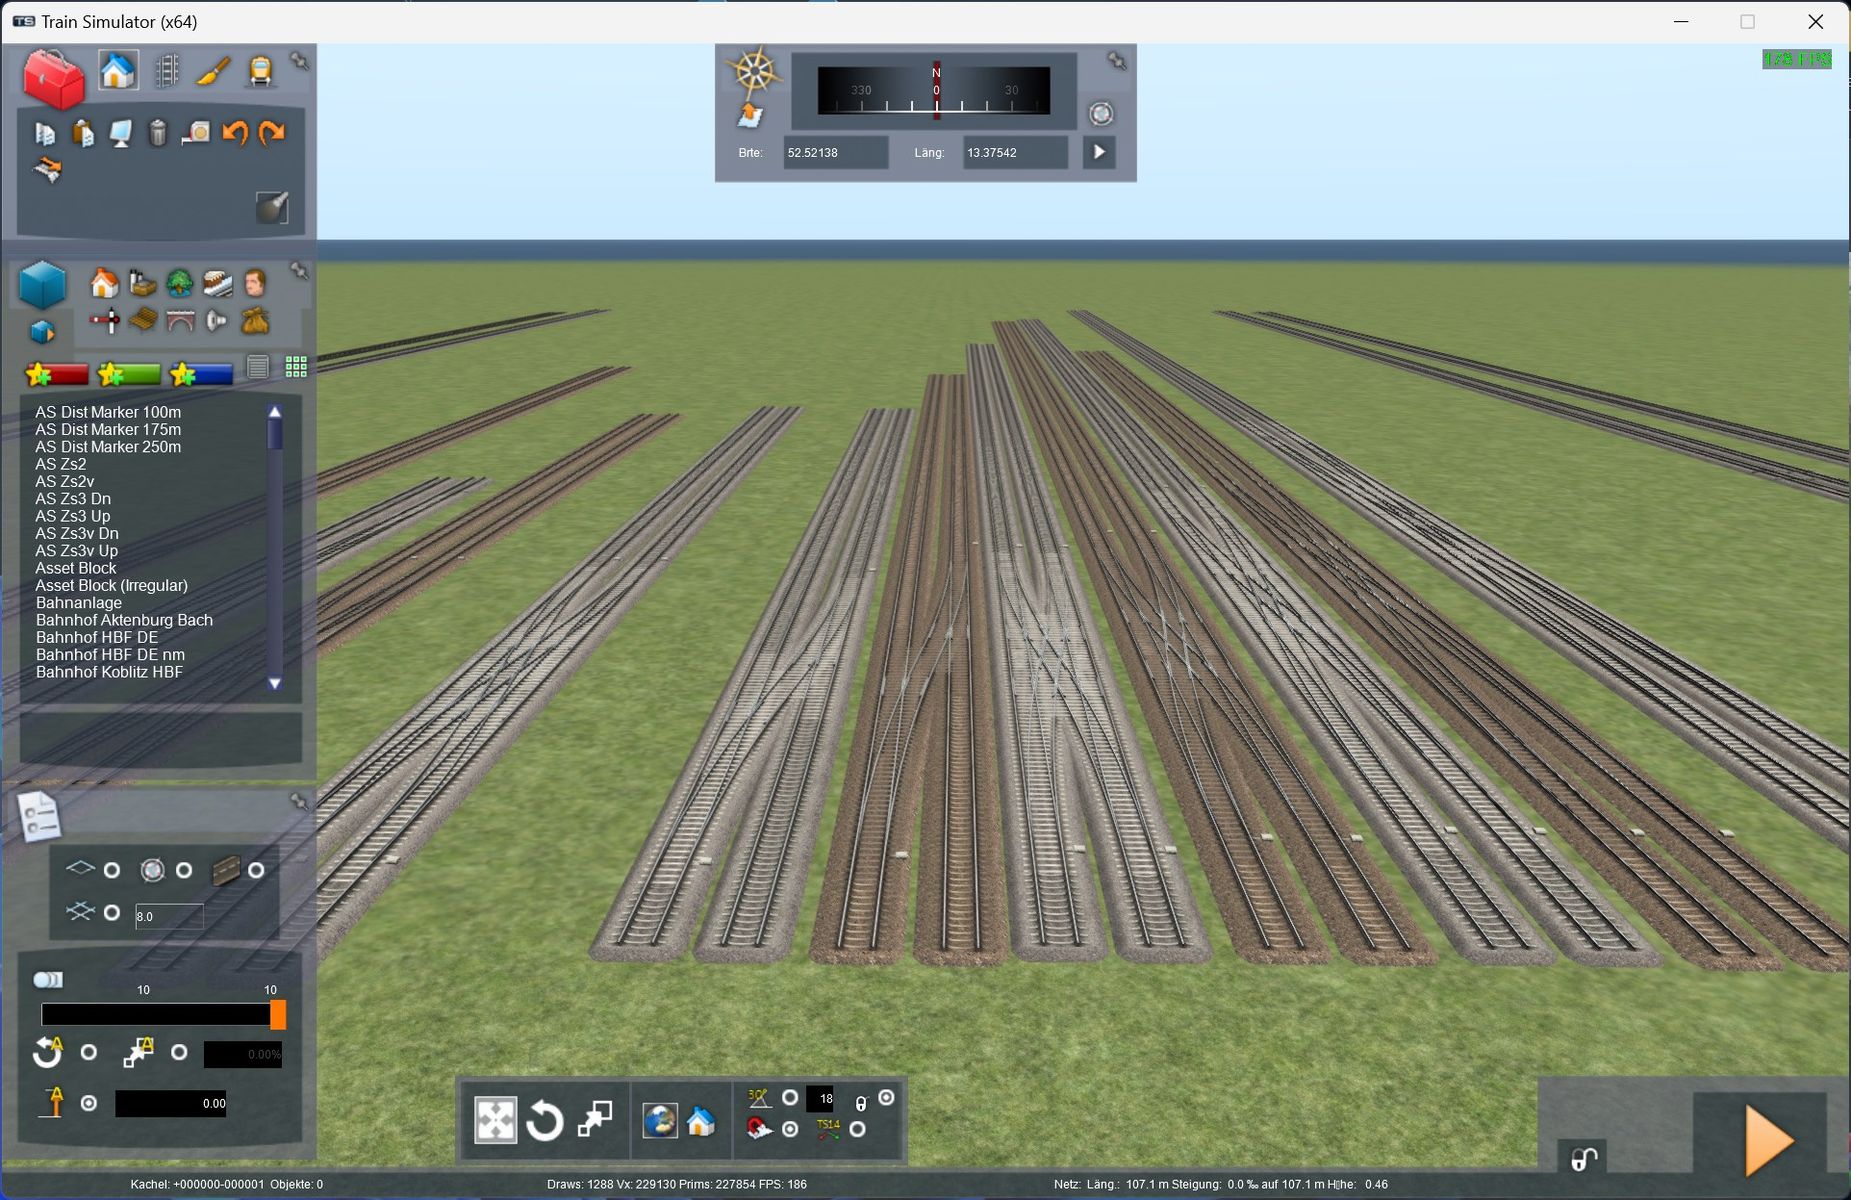Screen dimensions: 1851x1200
Task: Select the mesh grid radio option
Action: [x=112, y=913]
